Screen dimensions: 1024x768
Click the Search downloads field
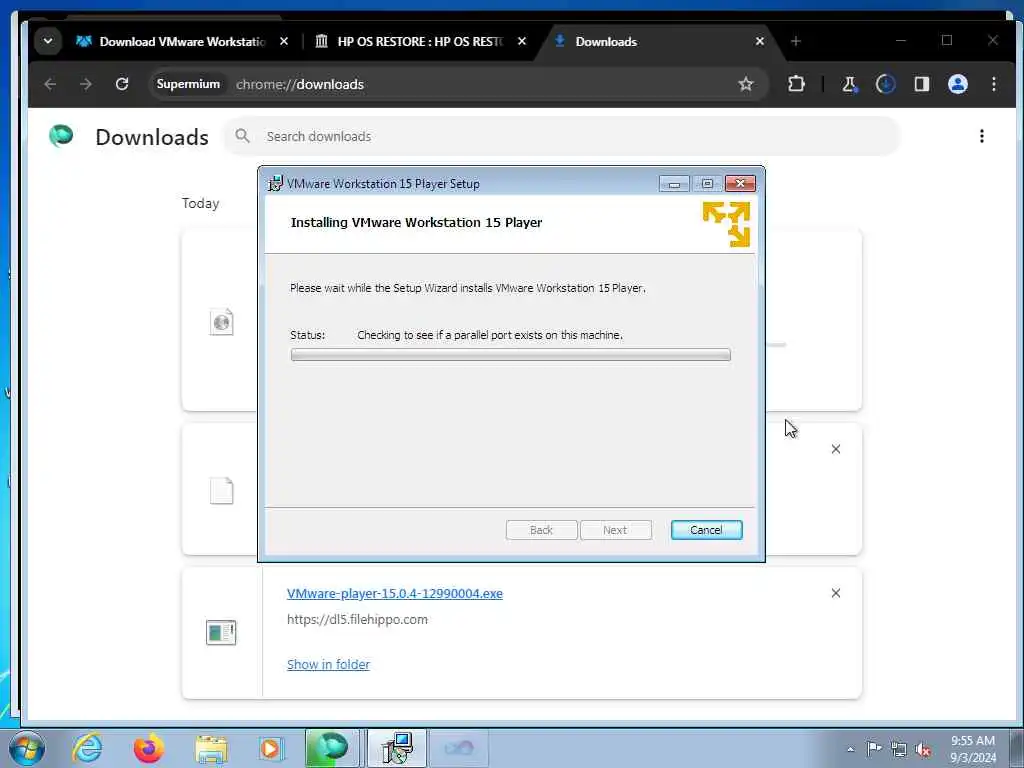pyautogui.click(x=562, y=136)
